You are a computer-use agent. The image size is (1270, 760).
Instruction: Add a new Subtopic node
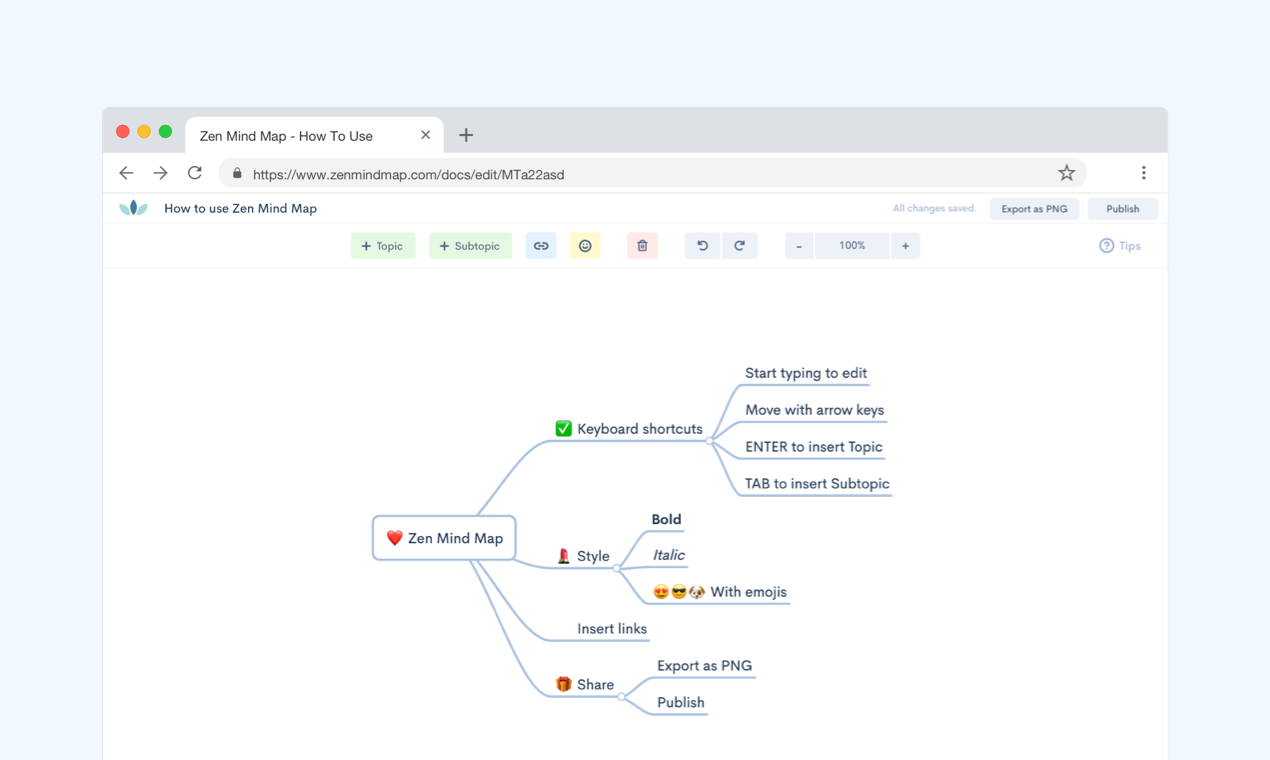(470, 245)
